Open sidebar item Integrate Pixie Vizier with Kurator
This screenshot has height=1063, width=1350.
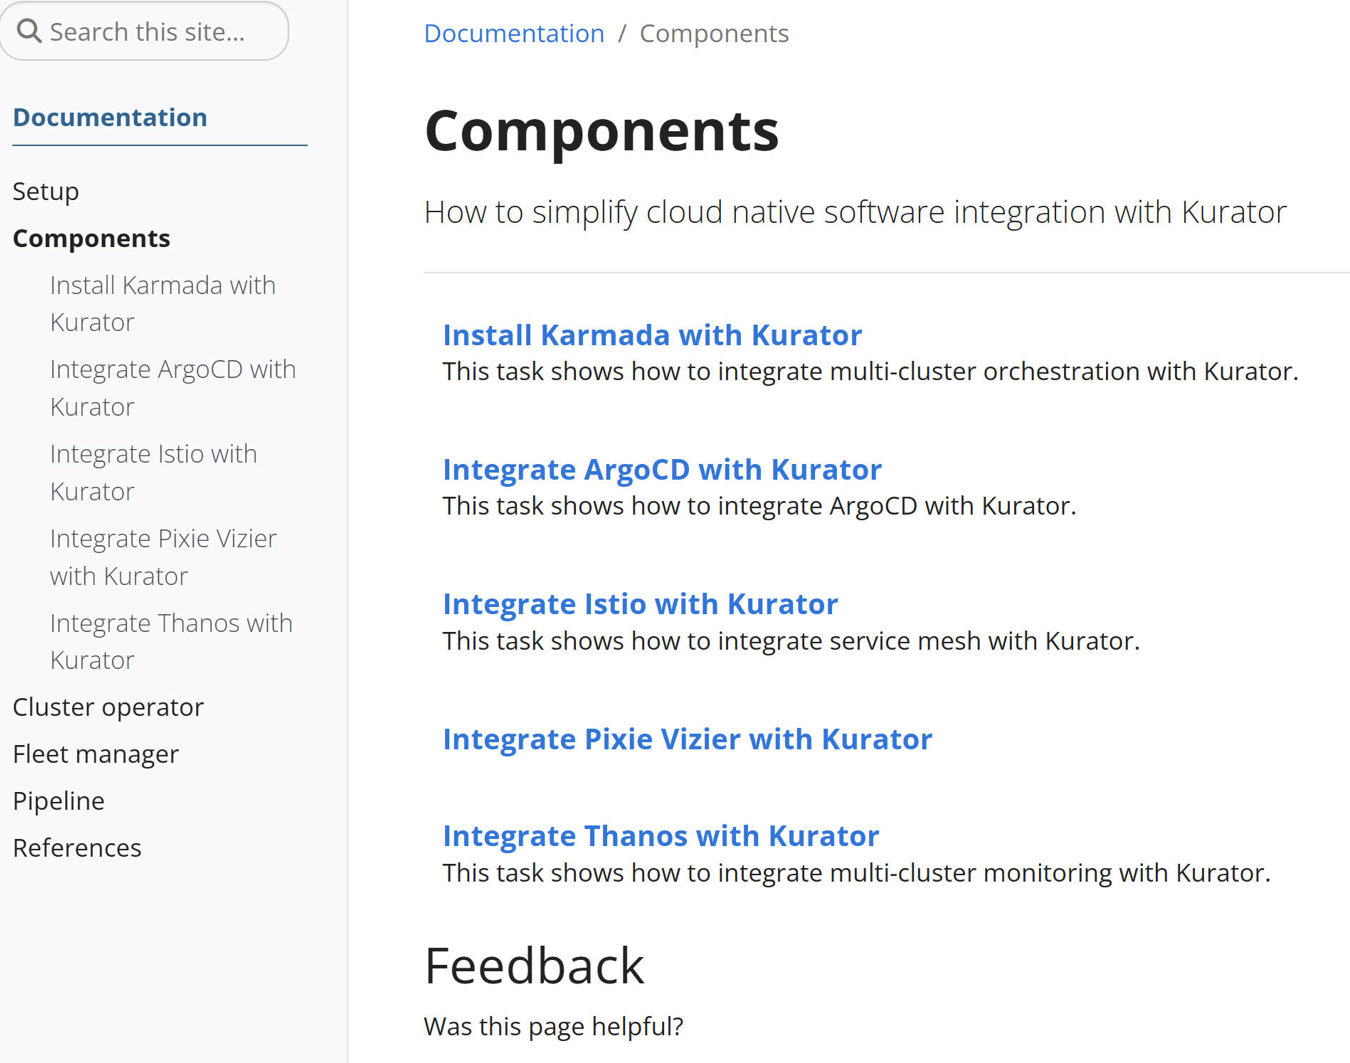click(163, 556)
